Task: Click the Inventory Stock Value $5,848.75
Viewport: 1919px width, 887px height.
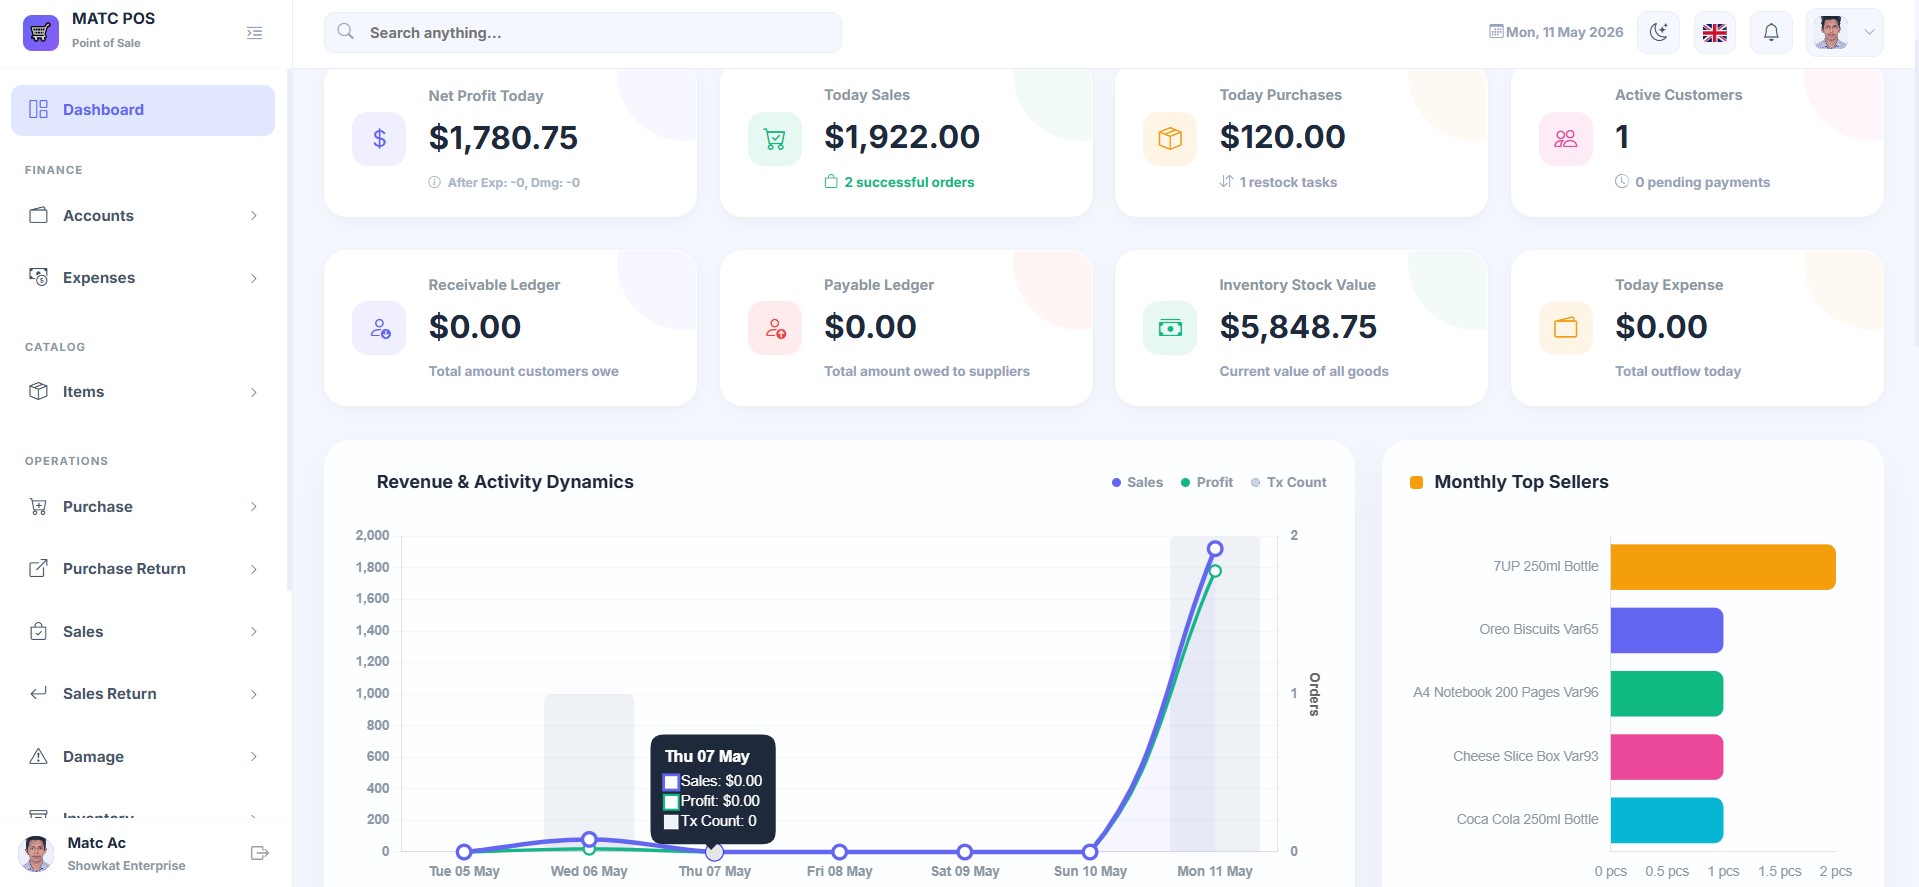Action: tap(1298, 327)
